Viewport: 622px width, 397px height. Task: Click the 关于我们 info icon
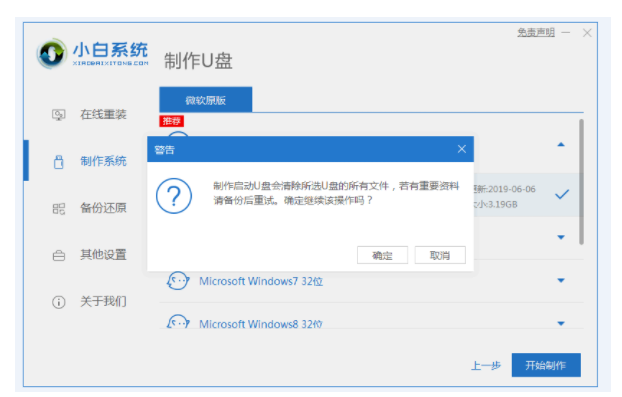[59, 302]
